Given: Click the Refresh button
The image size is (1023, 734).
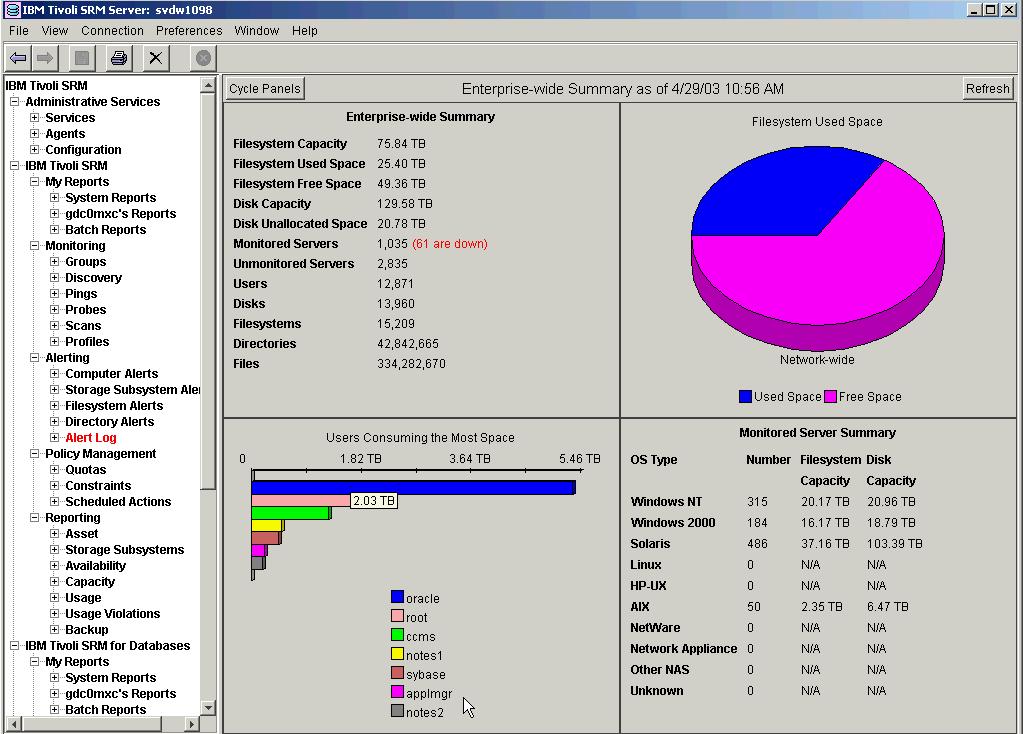Looking at the screenshot, I should [x=988, y=89].
